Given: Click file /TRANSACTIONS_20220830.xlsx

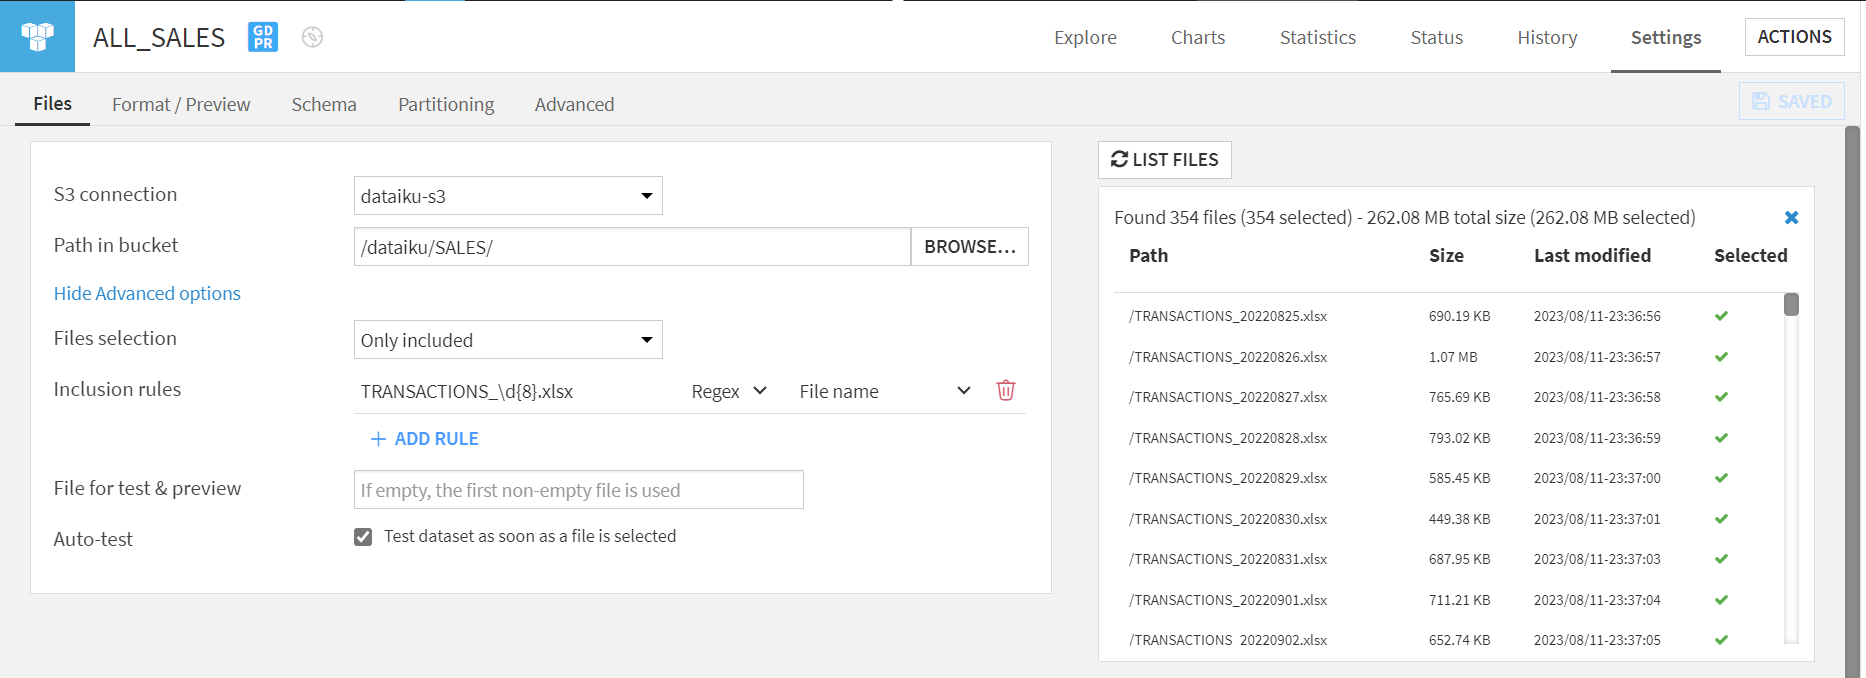Looking at the screenshot, I should click(x=1228, y=519).
